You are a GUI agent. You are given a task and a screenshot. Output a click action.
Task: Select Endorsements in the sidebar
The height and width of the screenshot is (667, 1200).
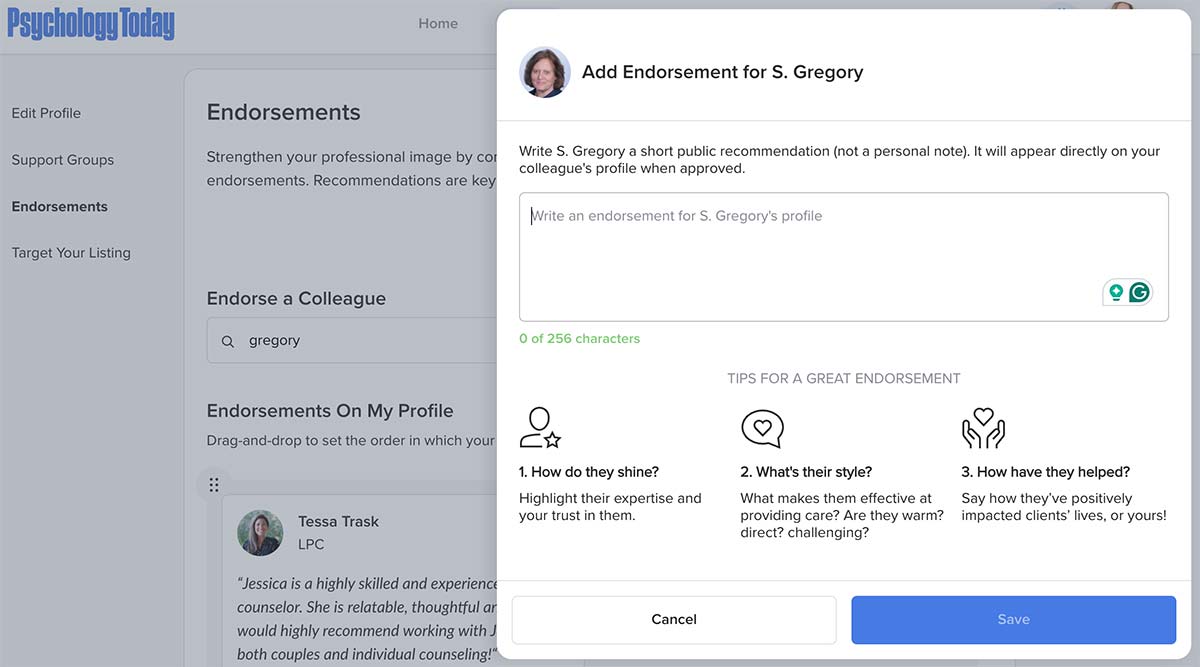click(x=59, y=206)
